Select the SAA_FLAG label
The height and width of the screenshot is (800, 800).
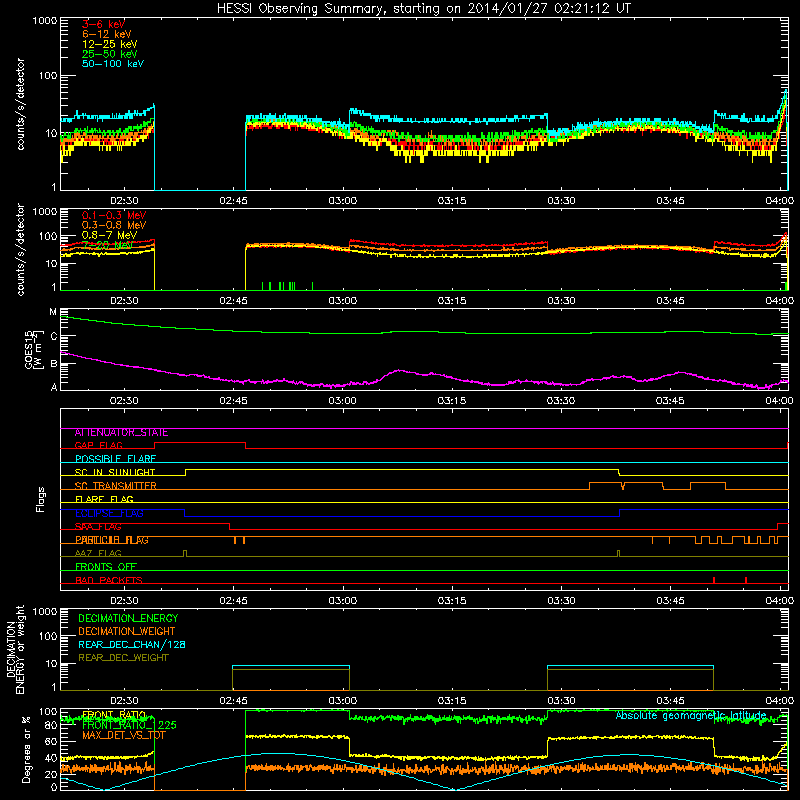98,527
